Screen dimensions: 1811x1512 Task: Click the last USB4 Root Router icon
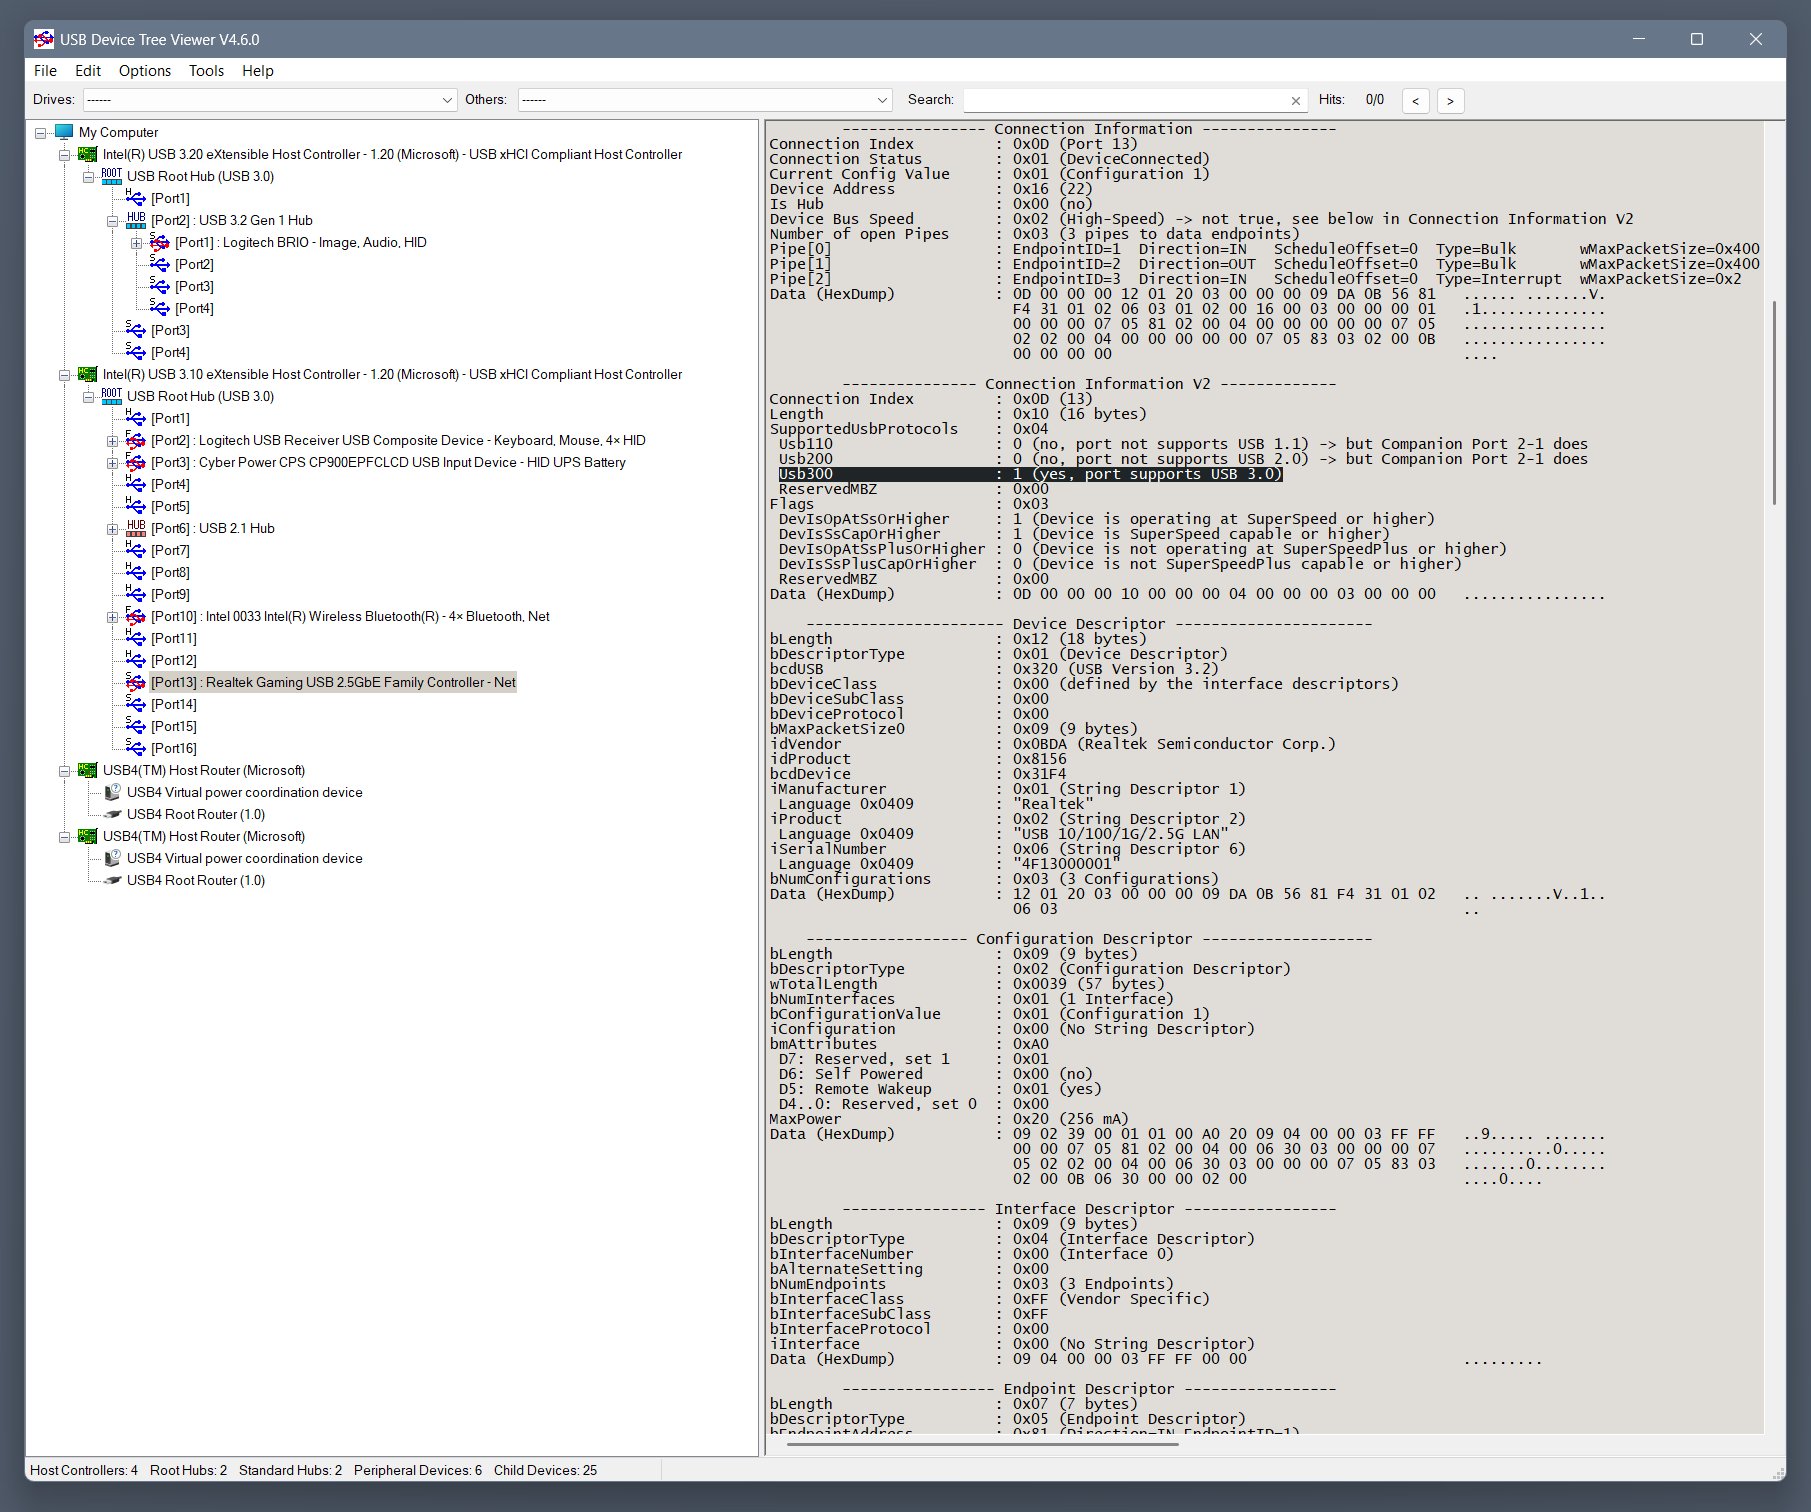click(112, 880)
